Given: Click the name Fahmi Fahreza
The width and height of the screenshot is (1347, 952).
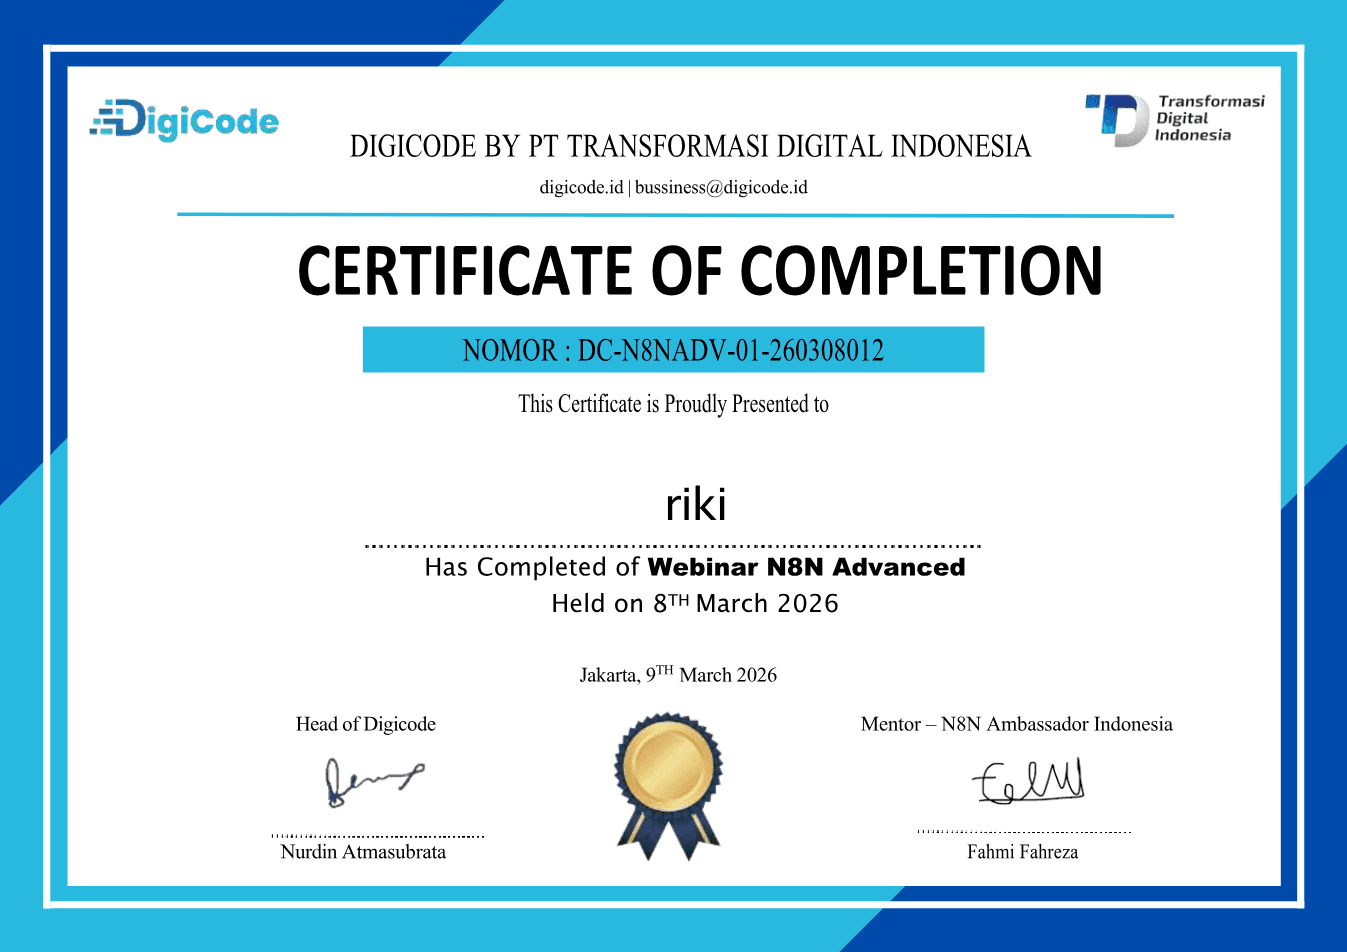Looking at the screenshot, I should (x=1022, y=852).
